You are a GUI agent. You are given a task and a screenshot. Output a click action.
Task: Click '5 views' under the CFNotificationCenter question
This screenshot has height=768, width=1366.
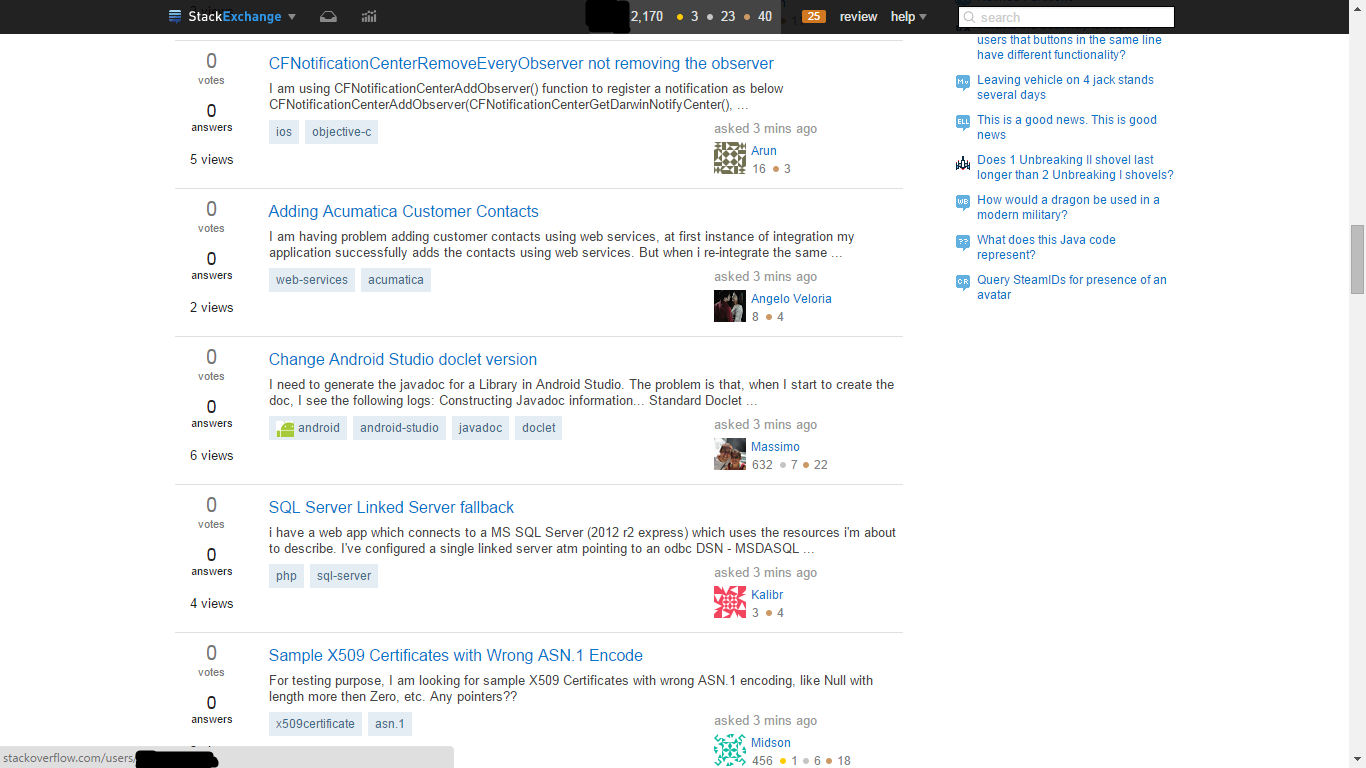[x=212, y=159]
